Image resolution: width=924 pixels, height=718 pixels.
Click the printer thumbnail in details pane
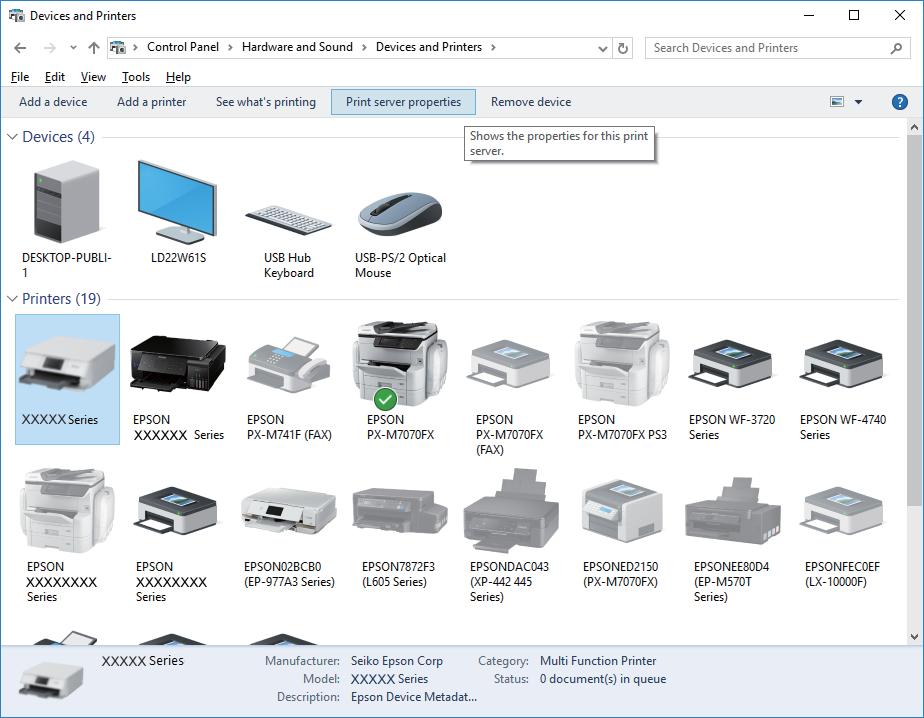51,679
